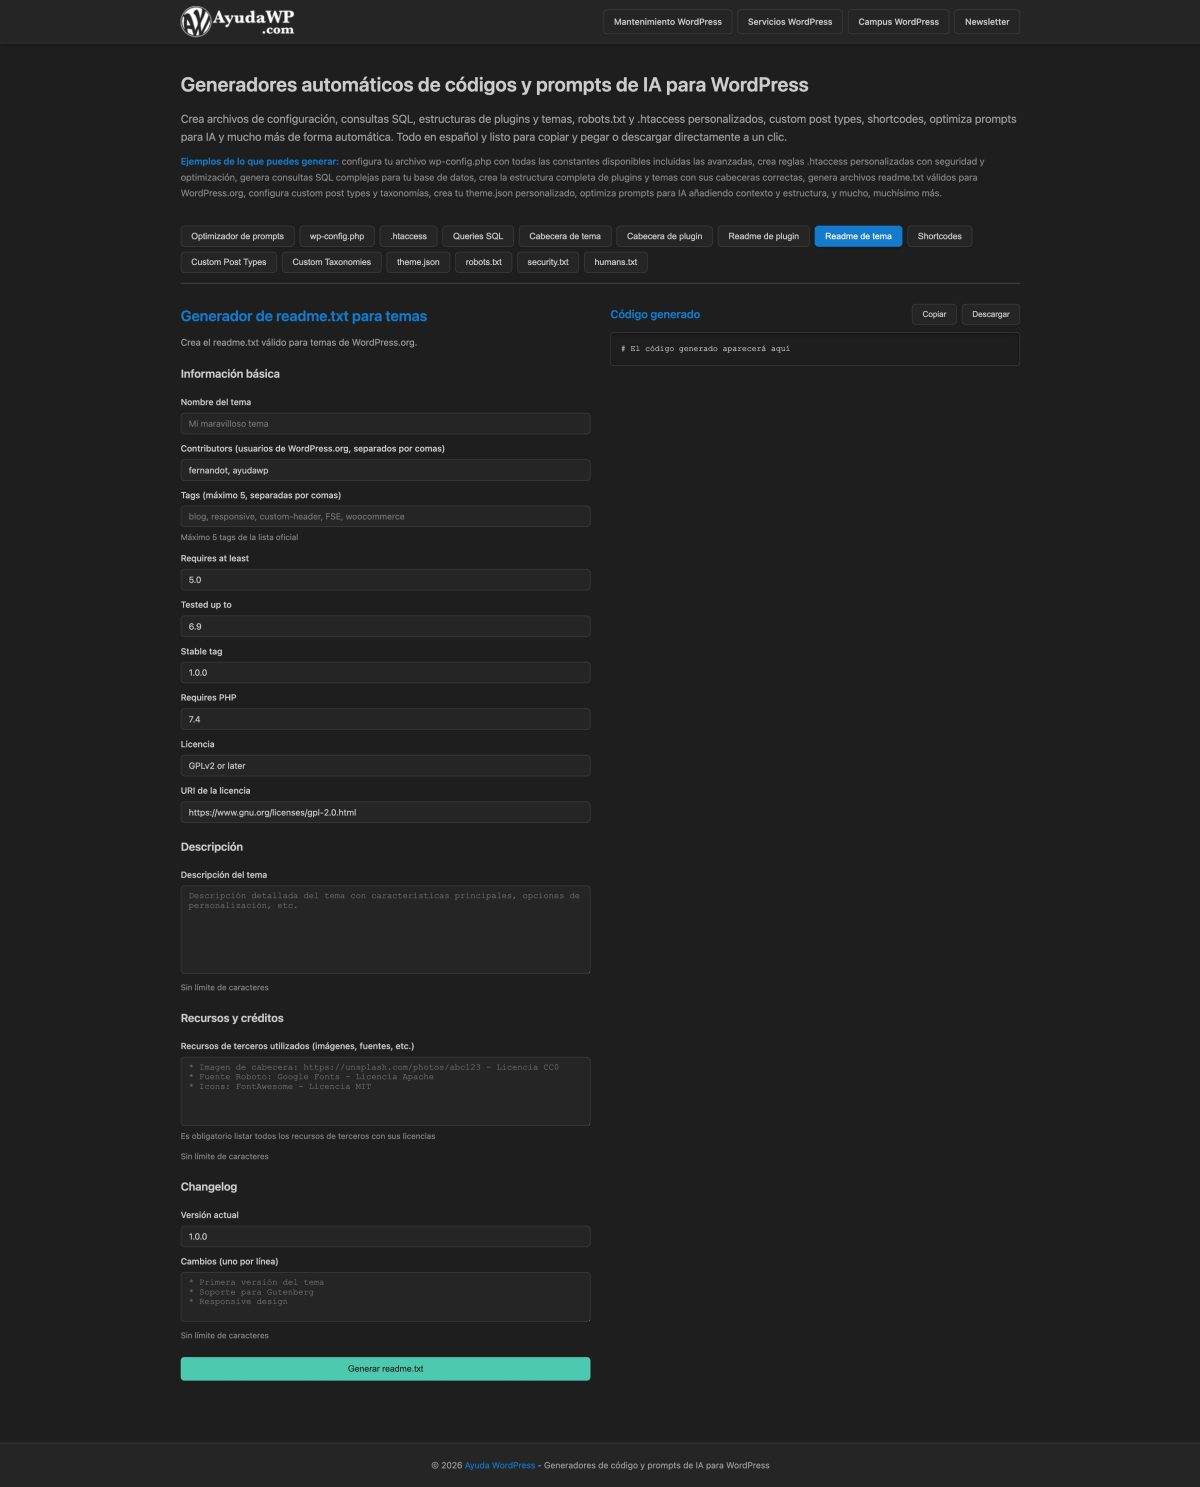
Task: Click the AyudaWP logo icon
Action: tap(194, 20)
